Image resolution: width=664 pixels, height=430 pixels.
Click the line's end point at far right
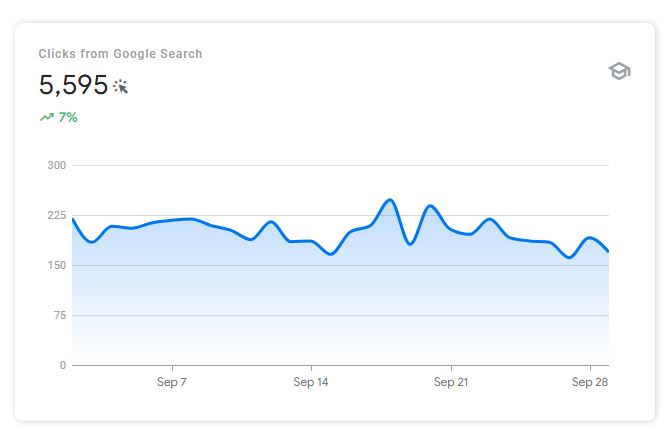click(x=608, y=251)
